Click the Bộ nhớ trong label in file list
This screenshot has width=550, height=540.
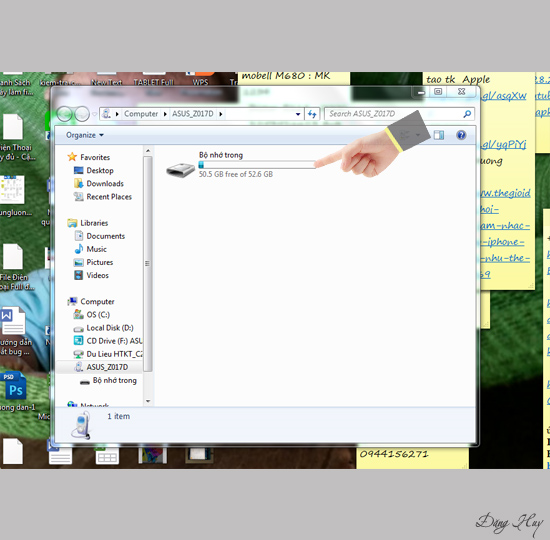(221, 155)
